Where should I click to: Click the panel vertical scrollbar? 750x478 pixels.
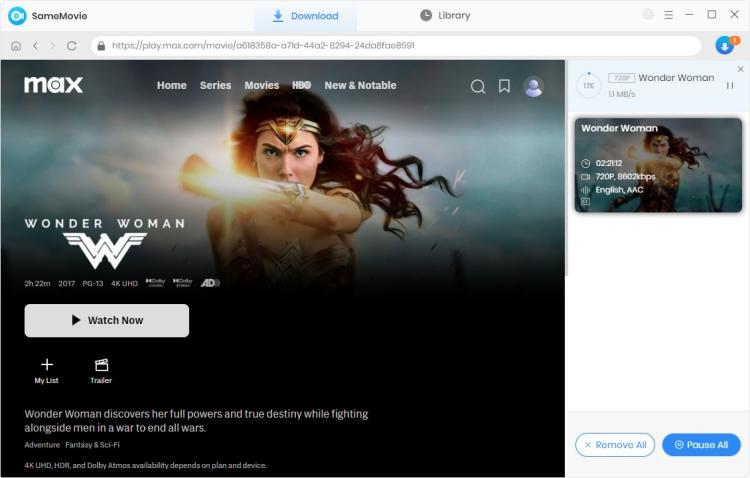(x=567, y=167)
